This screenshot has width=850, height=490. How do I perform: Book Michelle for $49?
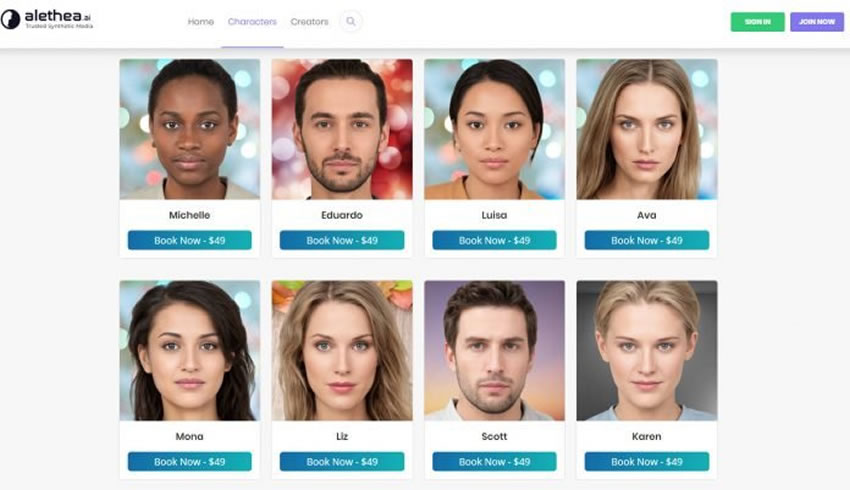pos(190,240)
